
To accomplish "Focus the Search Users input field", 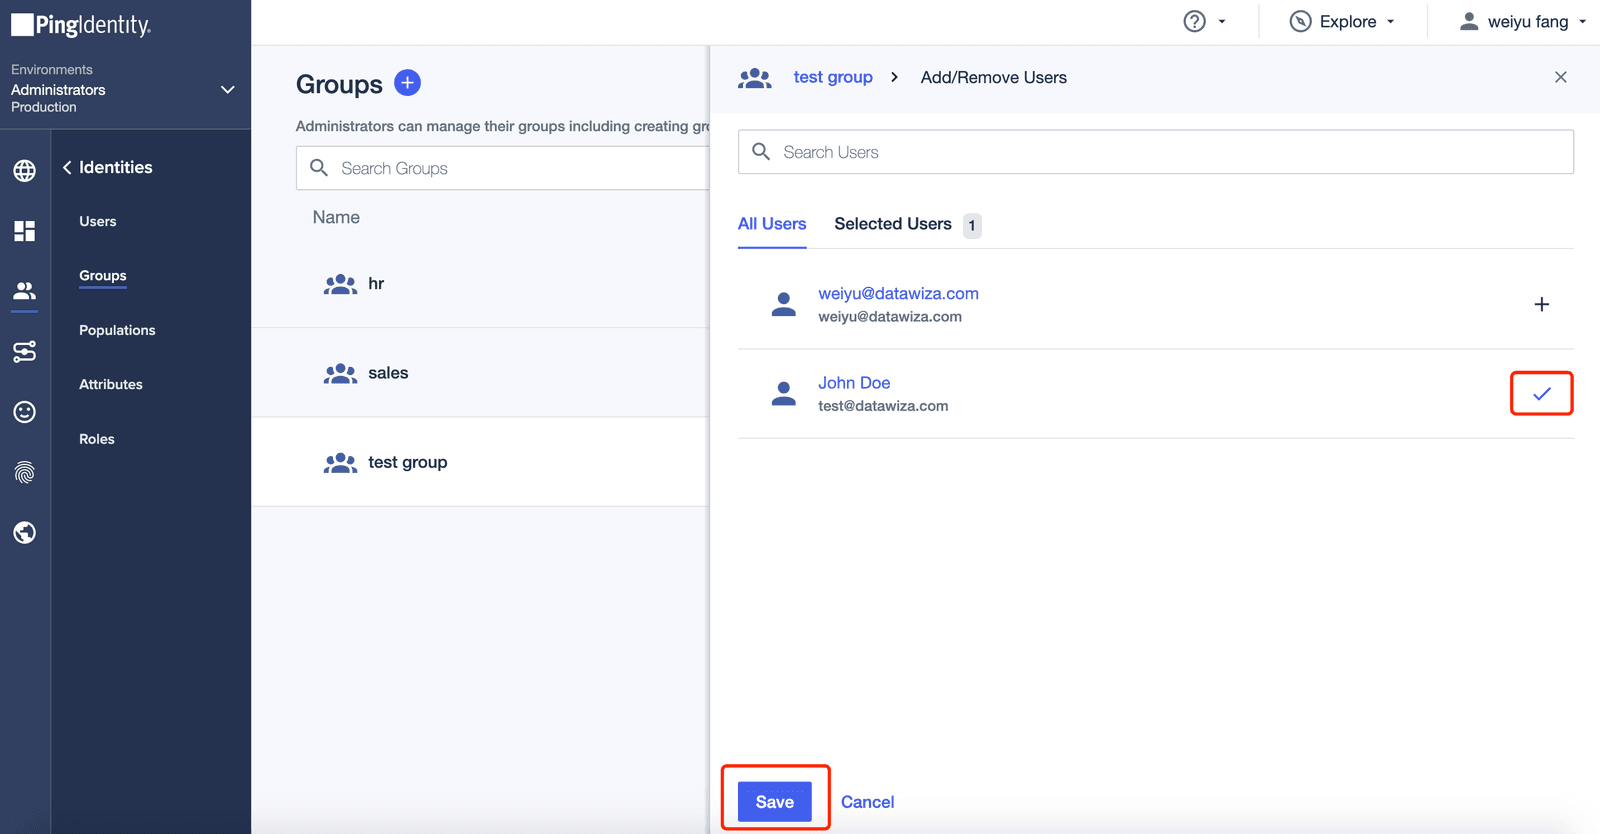I will [x=1156, y=152].
